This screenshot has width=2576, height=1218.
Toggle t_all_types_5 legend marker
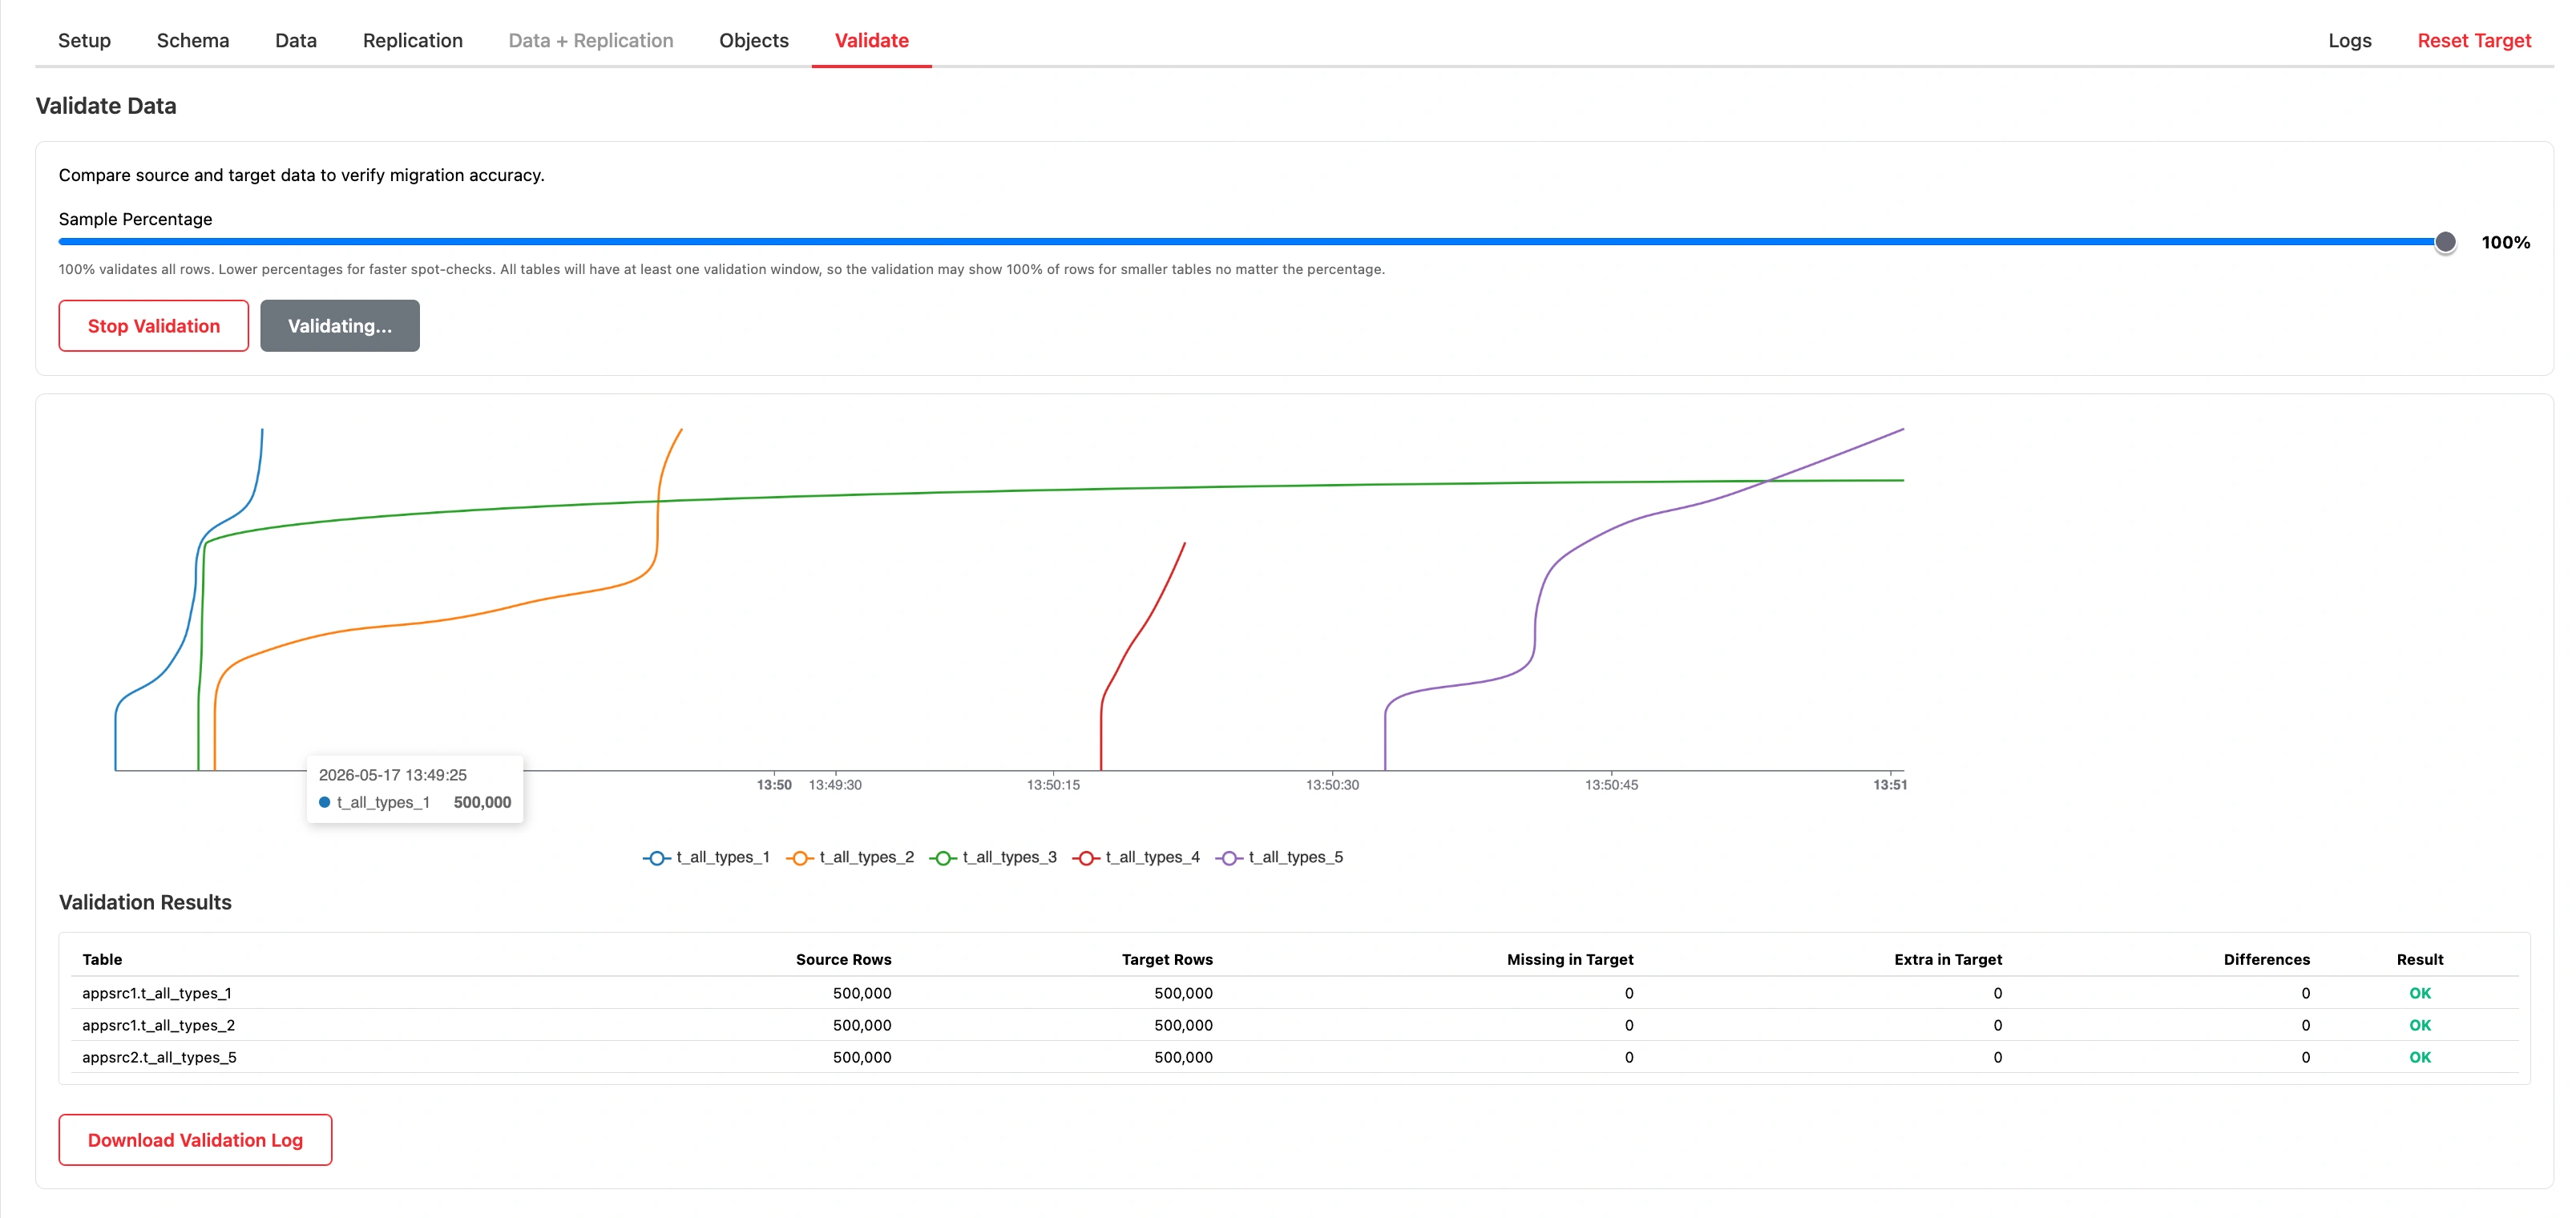click(x=1229, y=858)
